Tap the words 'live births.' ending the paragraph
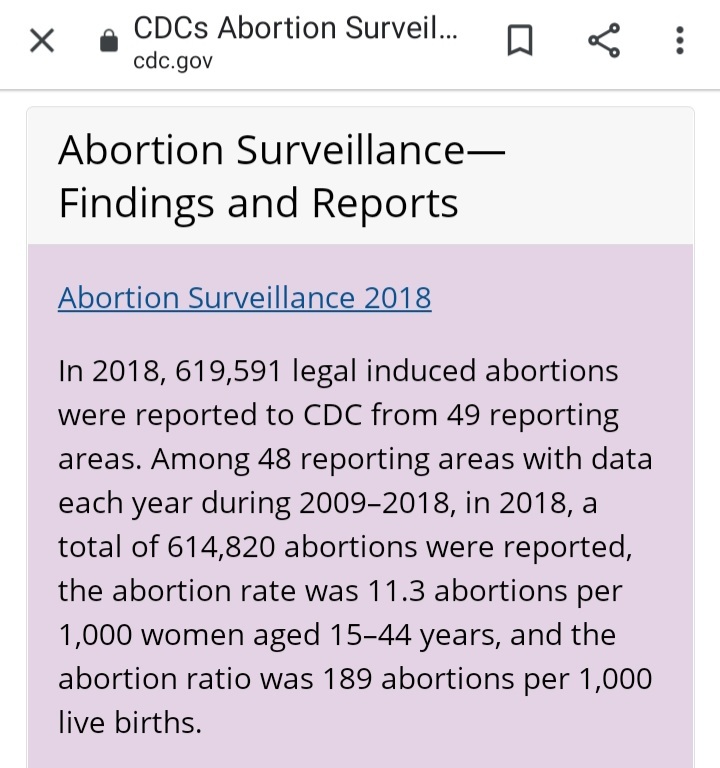Screen dimensions: 720x768 point(130,722)
